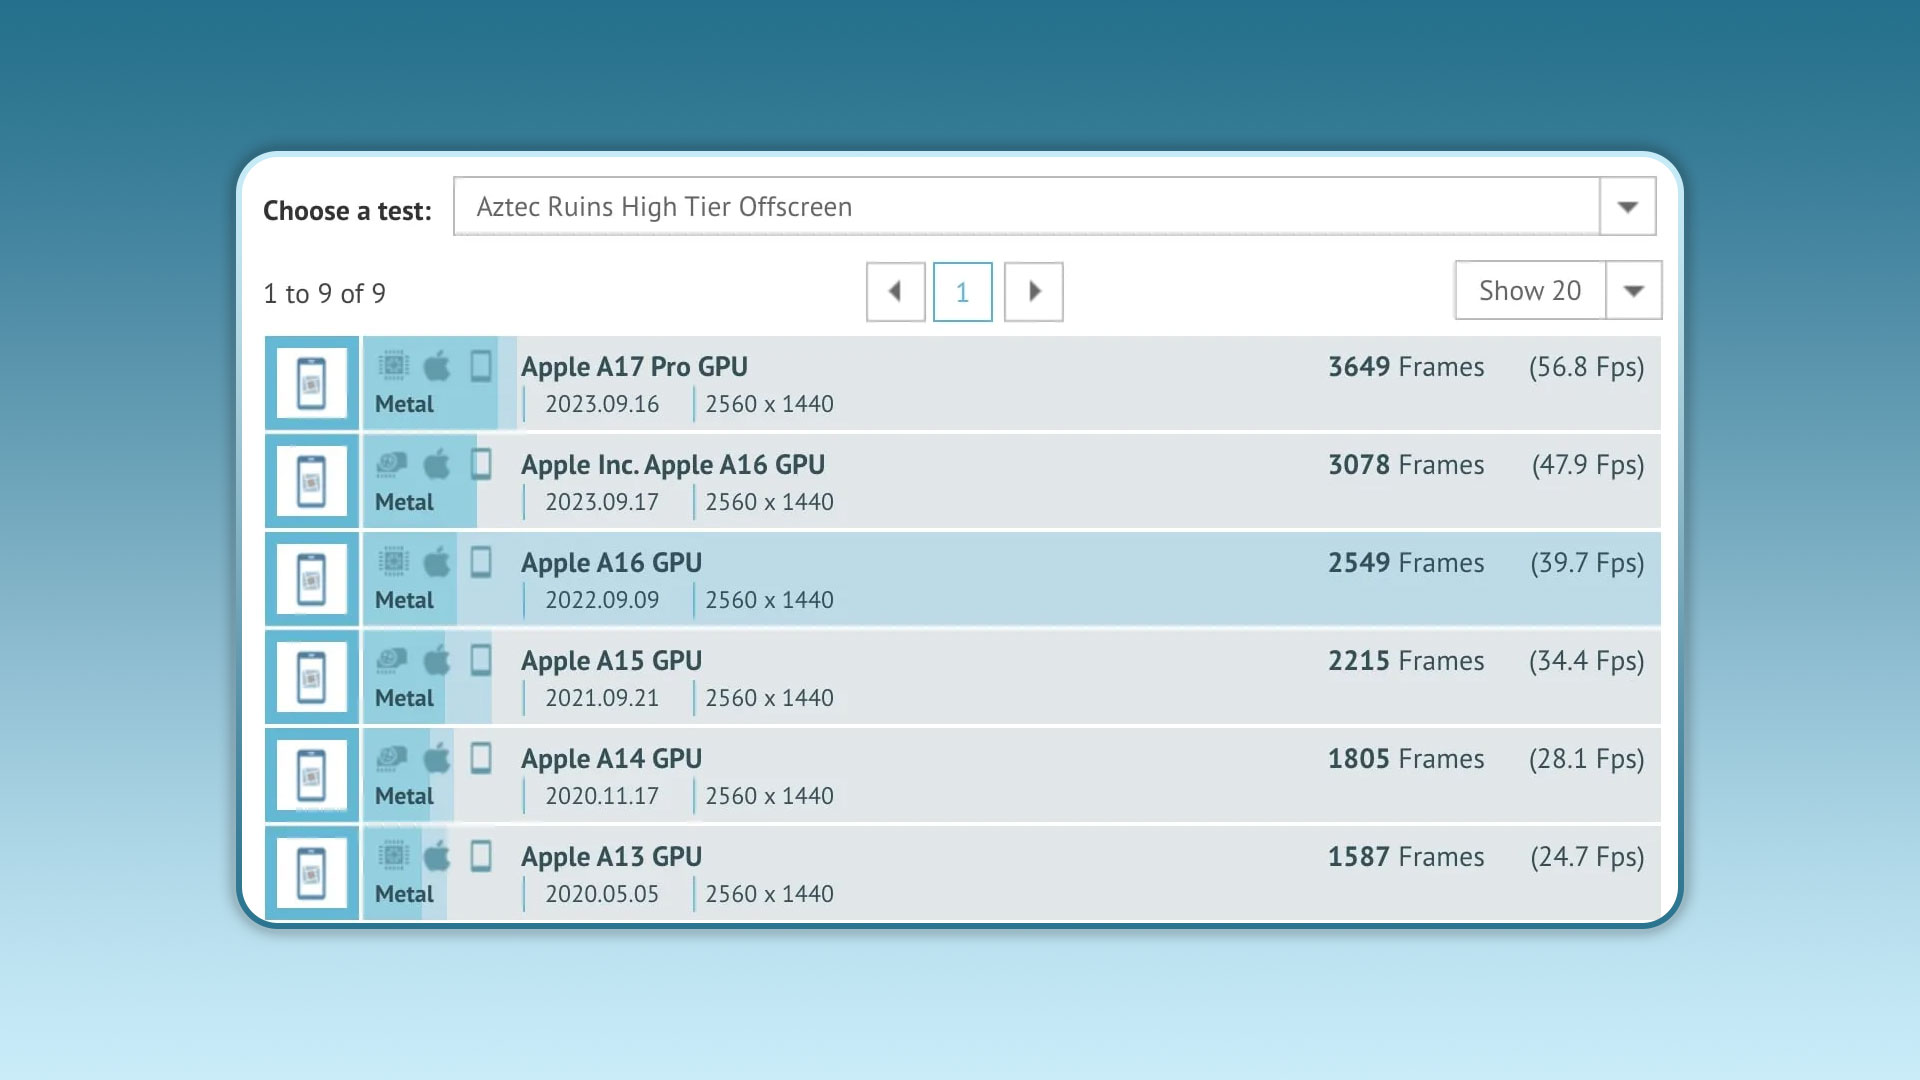The width and height of the screenshot is (1920, 1080).
Task: Click the Choose a test label
Action: pos(347,211)
